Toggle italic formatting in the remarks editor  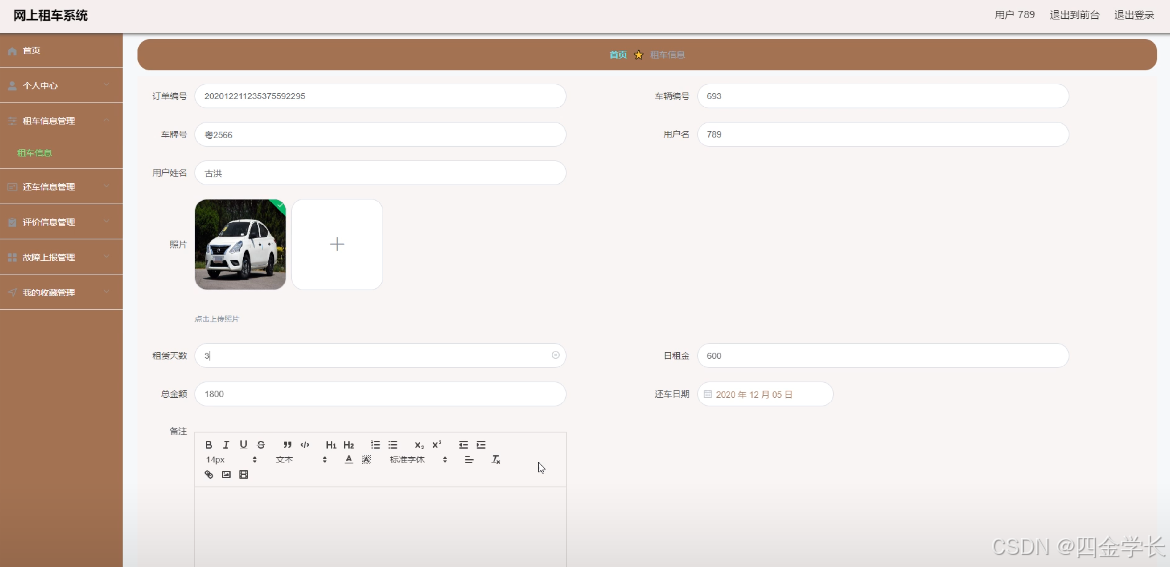click(226, 445)
